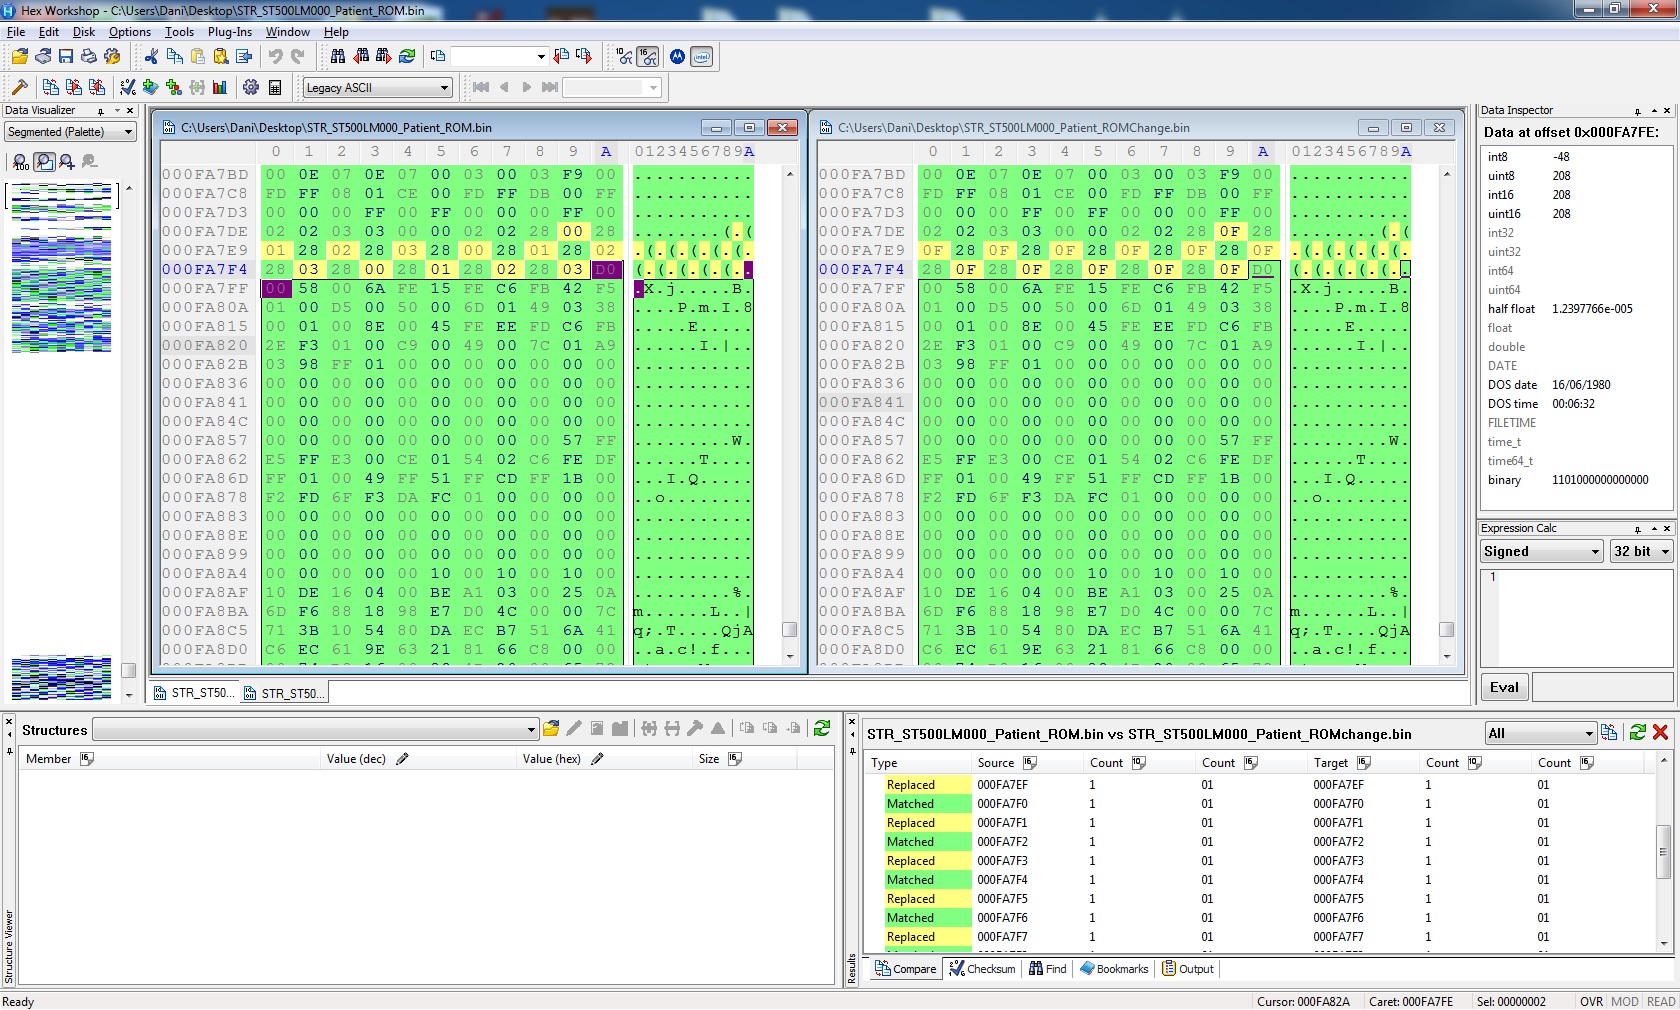Click the Copy icon in toolbar
This screenshot has height=1010, width=1680.
(x=174, y=57)
